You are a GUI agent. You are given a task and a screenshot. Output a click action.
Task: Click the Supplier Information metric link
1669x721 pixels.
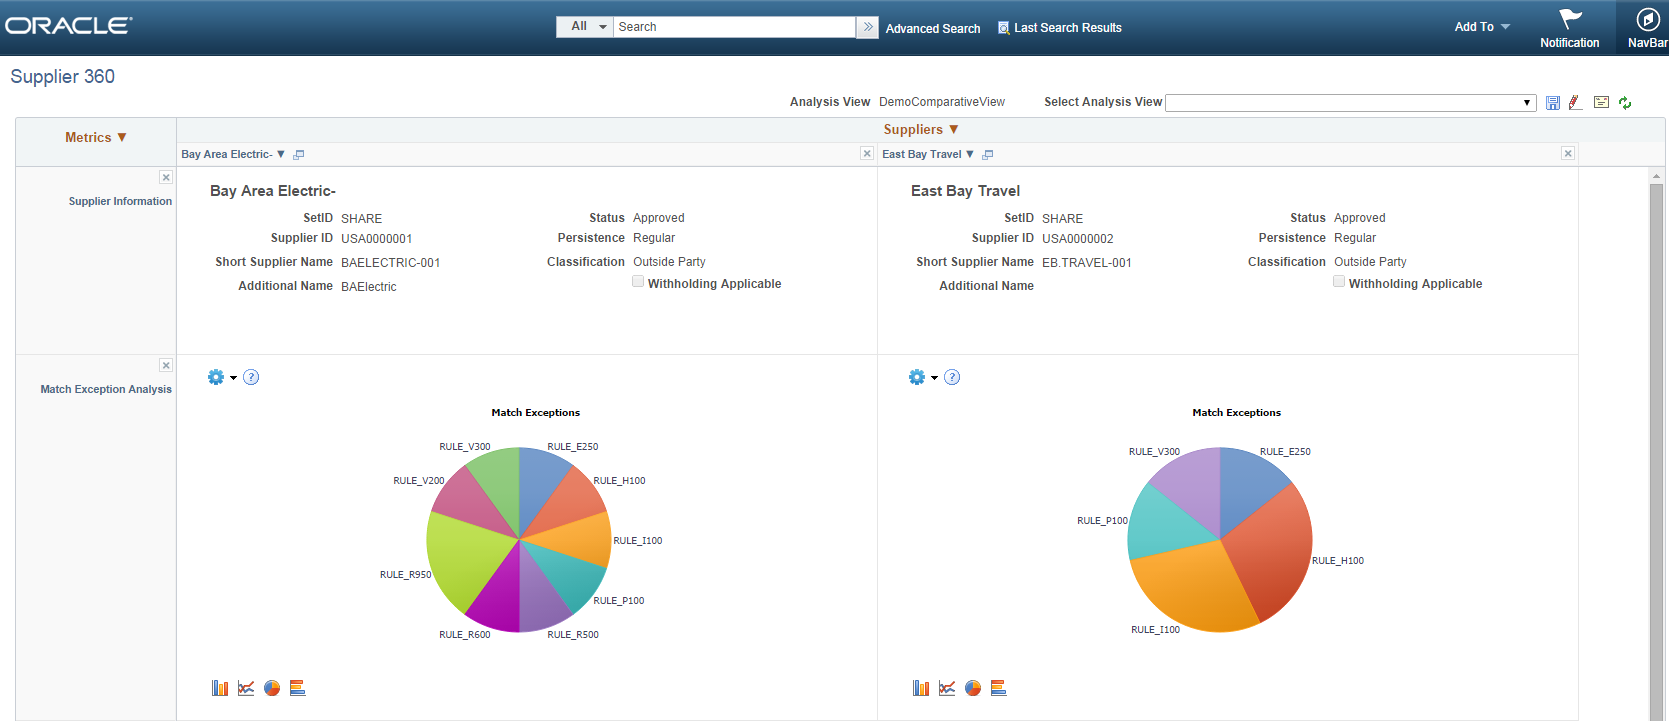[120, 201]
